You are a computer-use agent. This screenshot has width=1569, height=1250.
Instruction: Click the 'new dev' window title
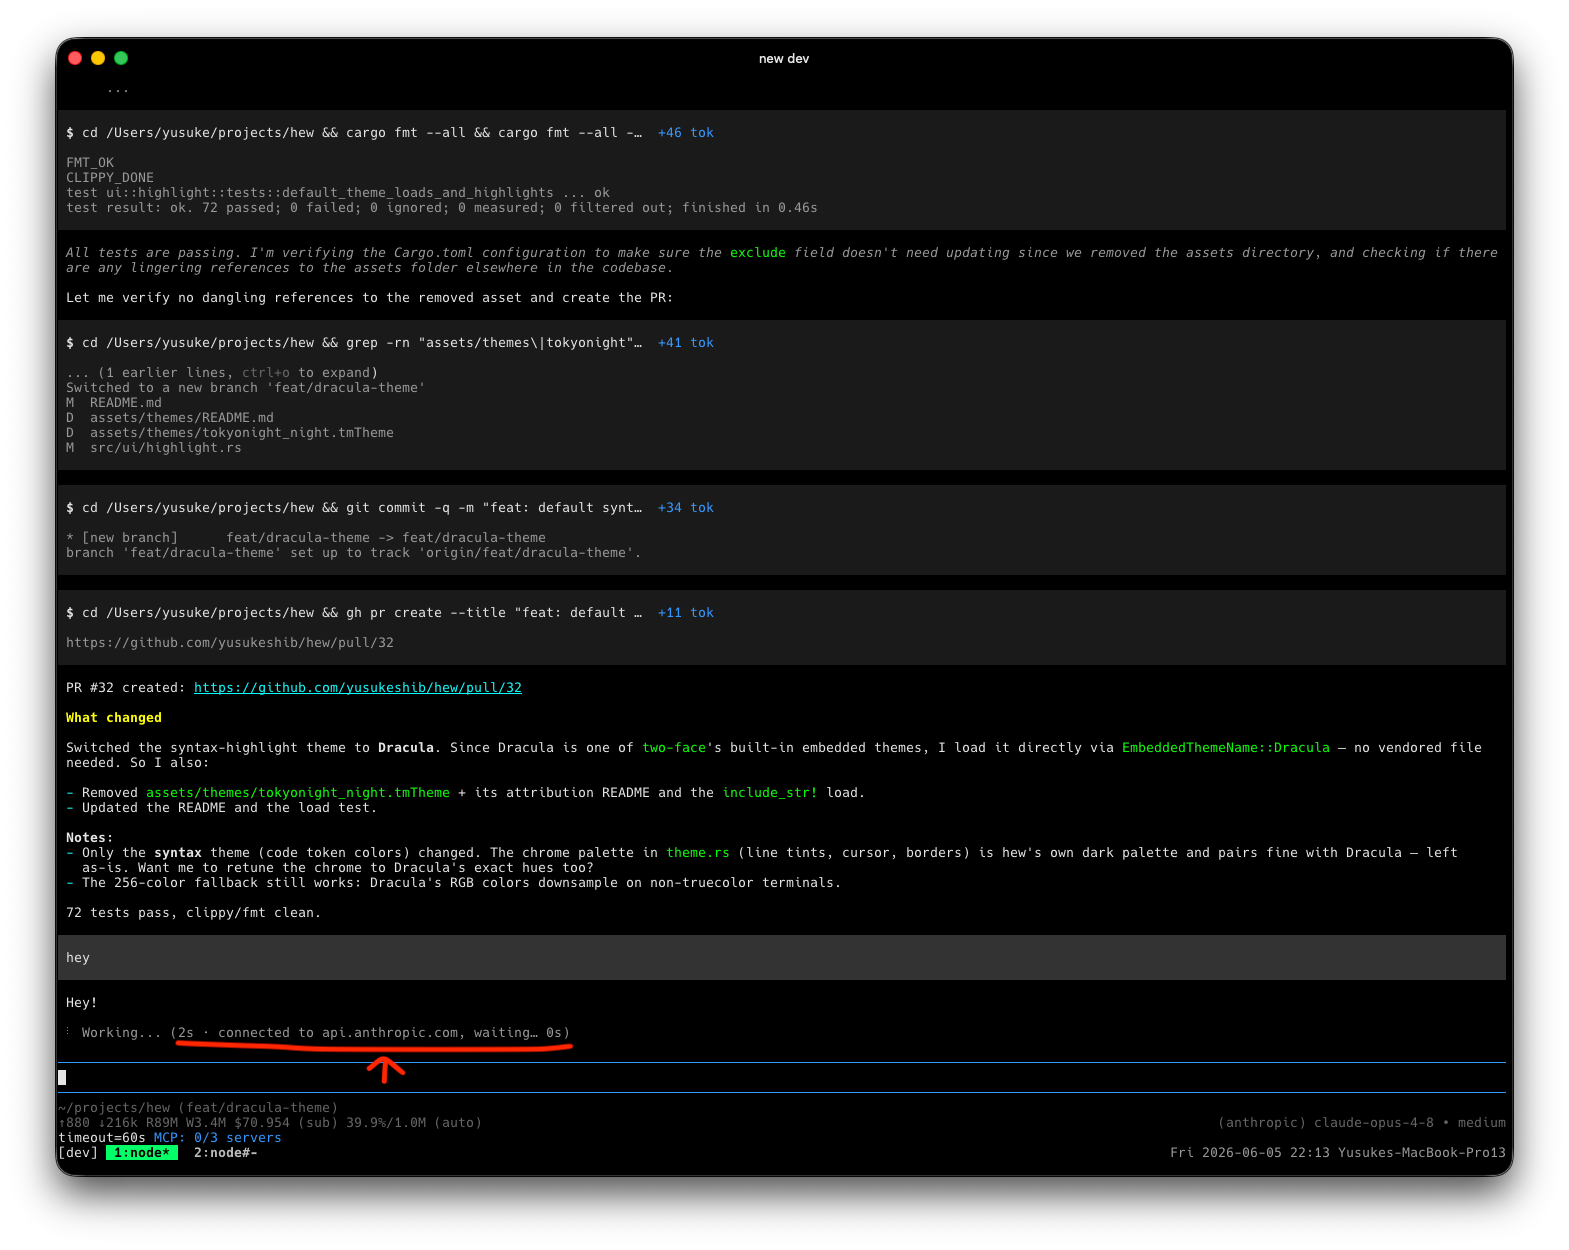click(x=784, y=59)
